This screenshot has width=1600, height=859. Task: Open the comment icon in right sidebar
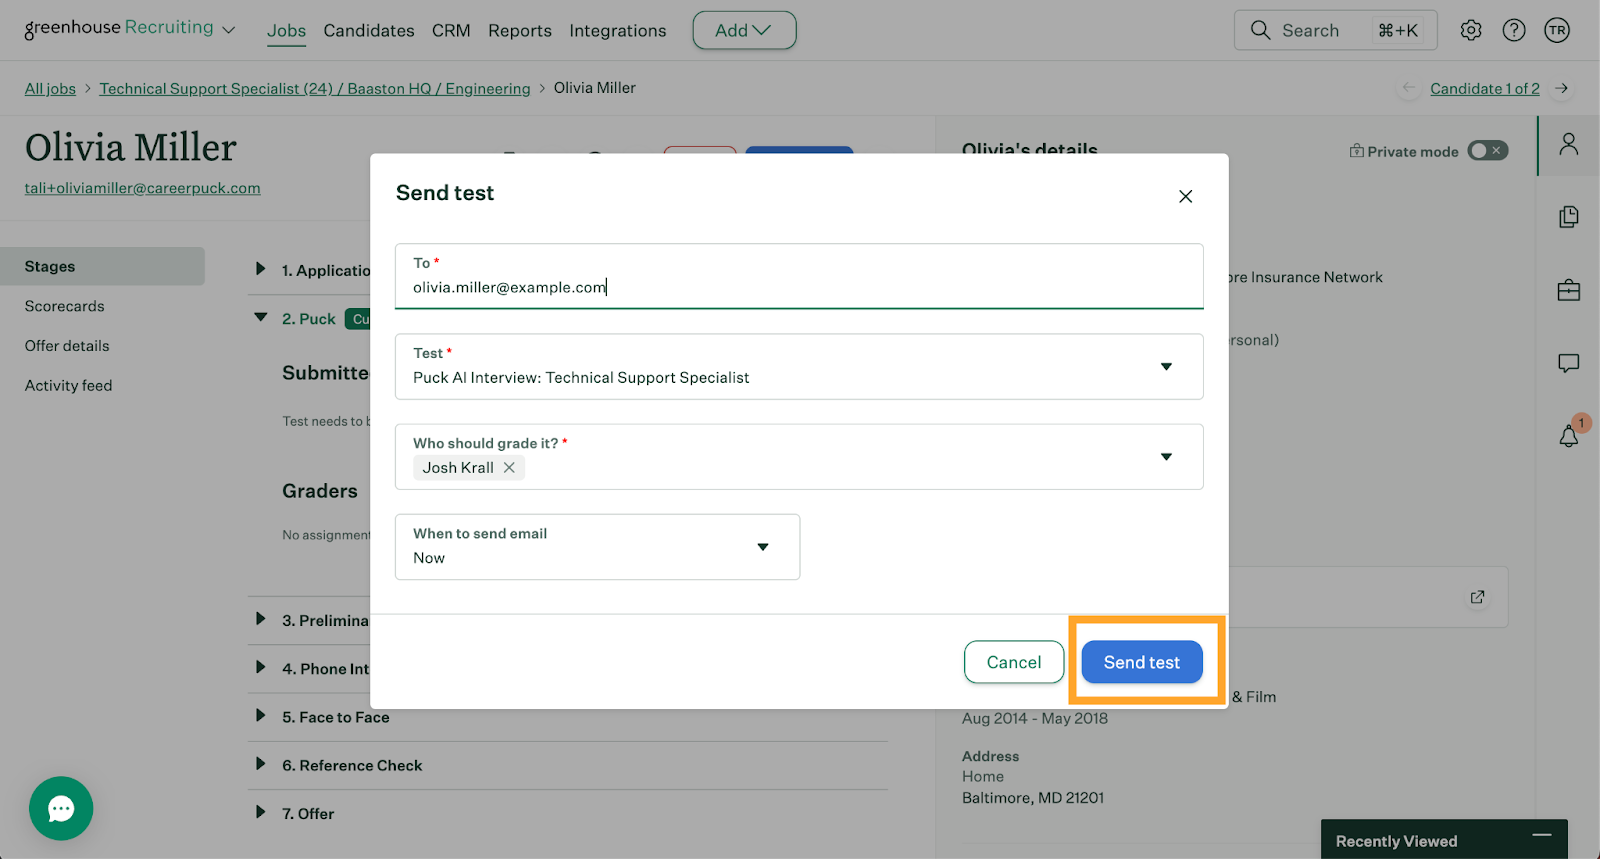(1568, 363)
